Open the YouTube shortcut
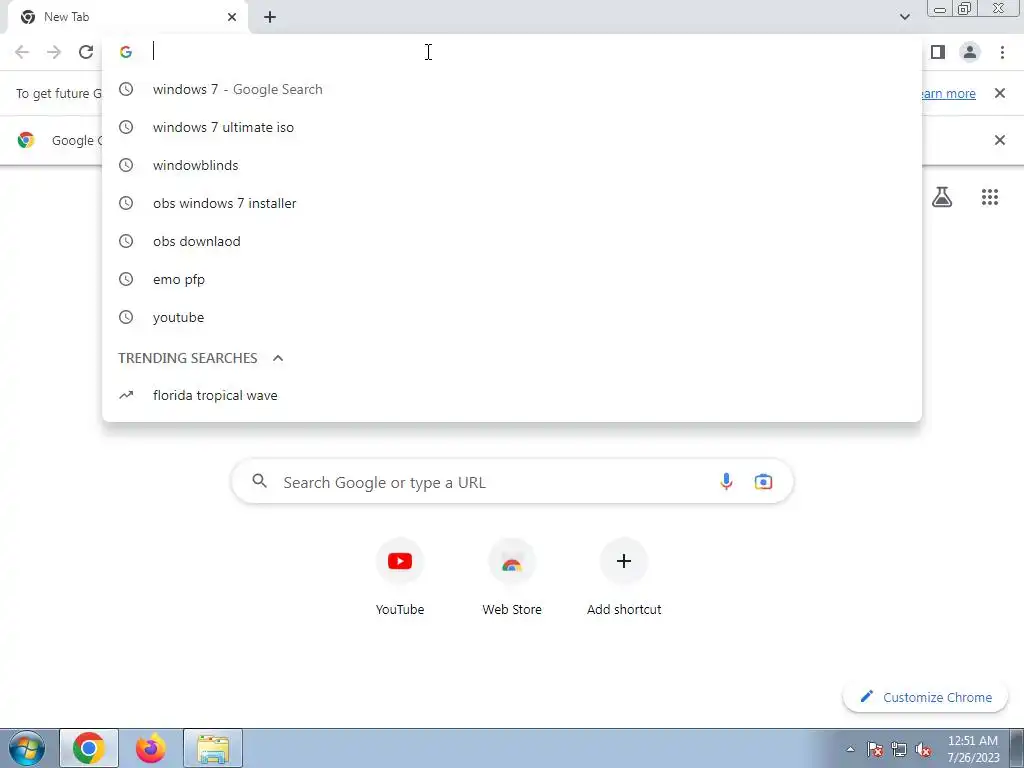Screen dimensions: 1024x768 click(400, 578)
